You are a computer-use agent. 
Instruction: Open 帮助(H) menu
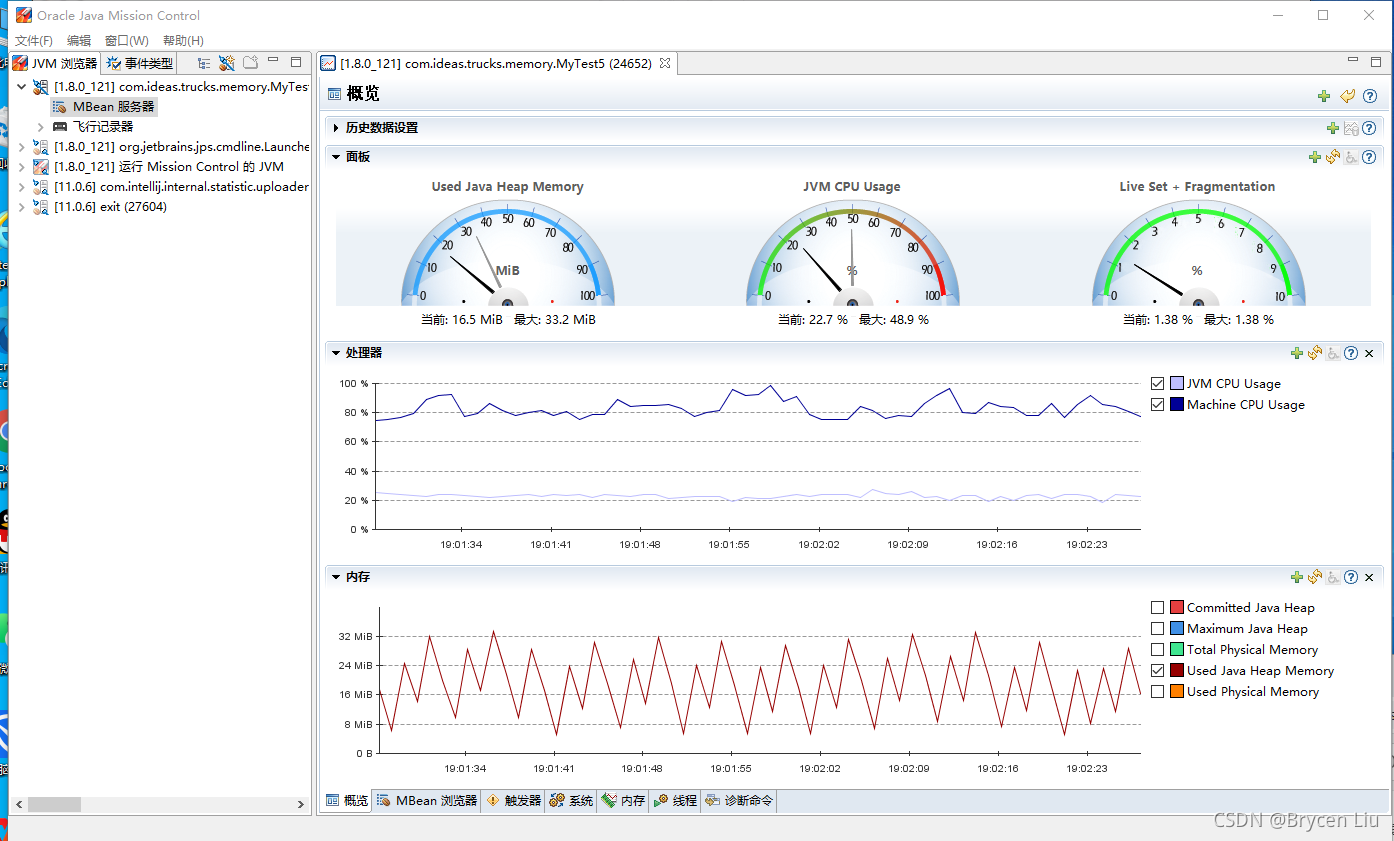tap(183, 41)
